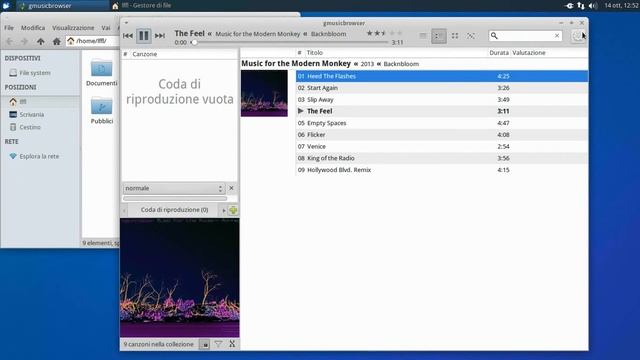Viewport: 640px width, 360px height.
Task: Open the Modifica menu in file manager
Action: (x=33, y=28)
